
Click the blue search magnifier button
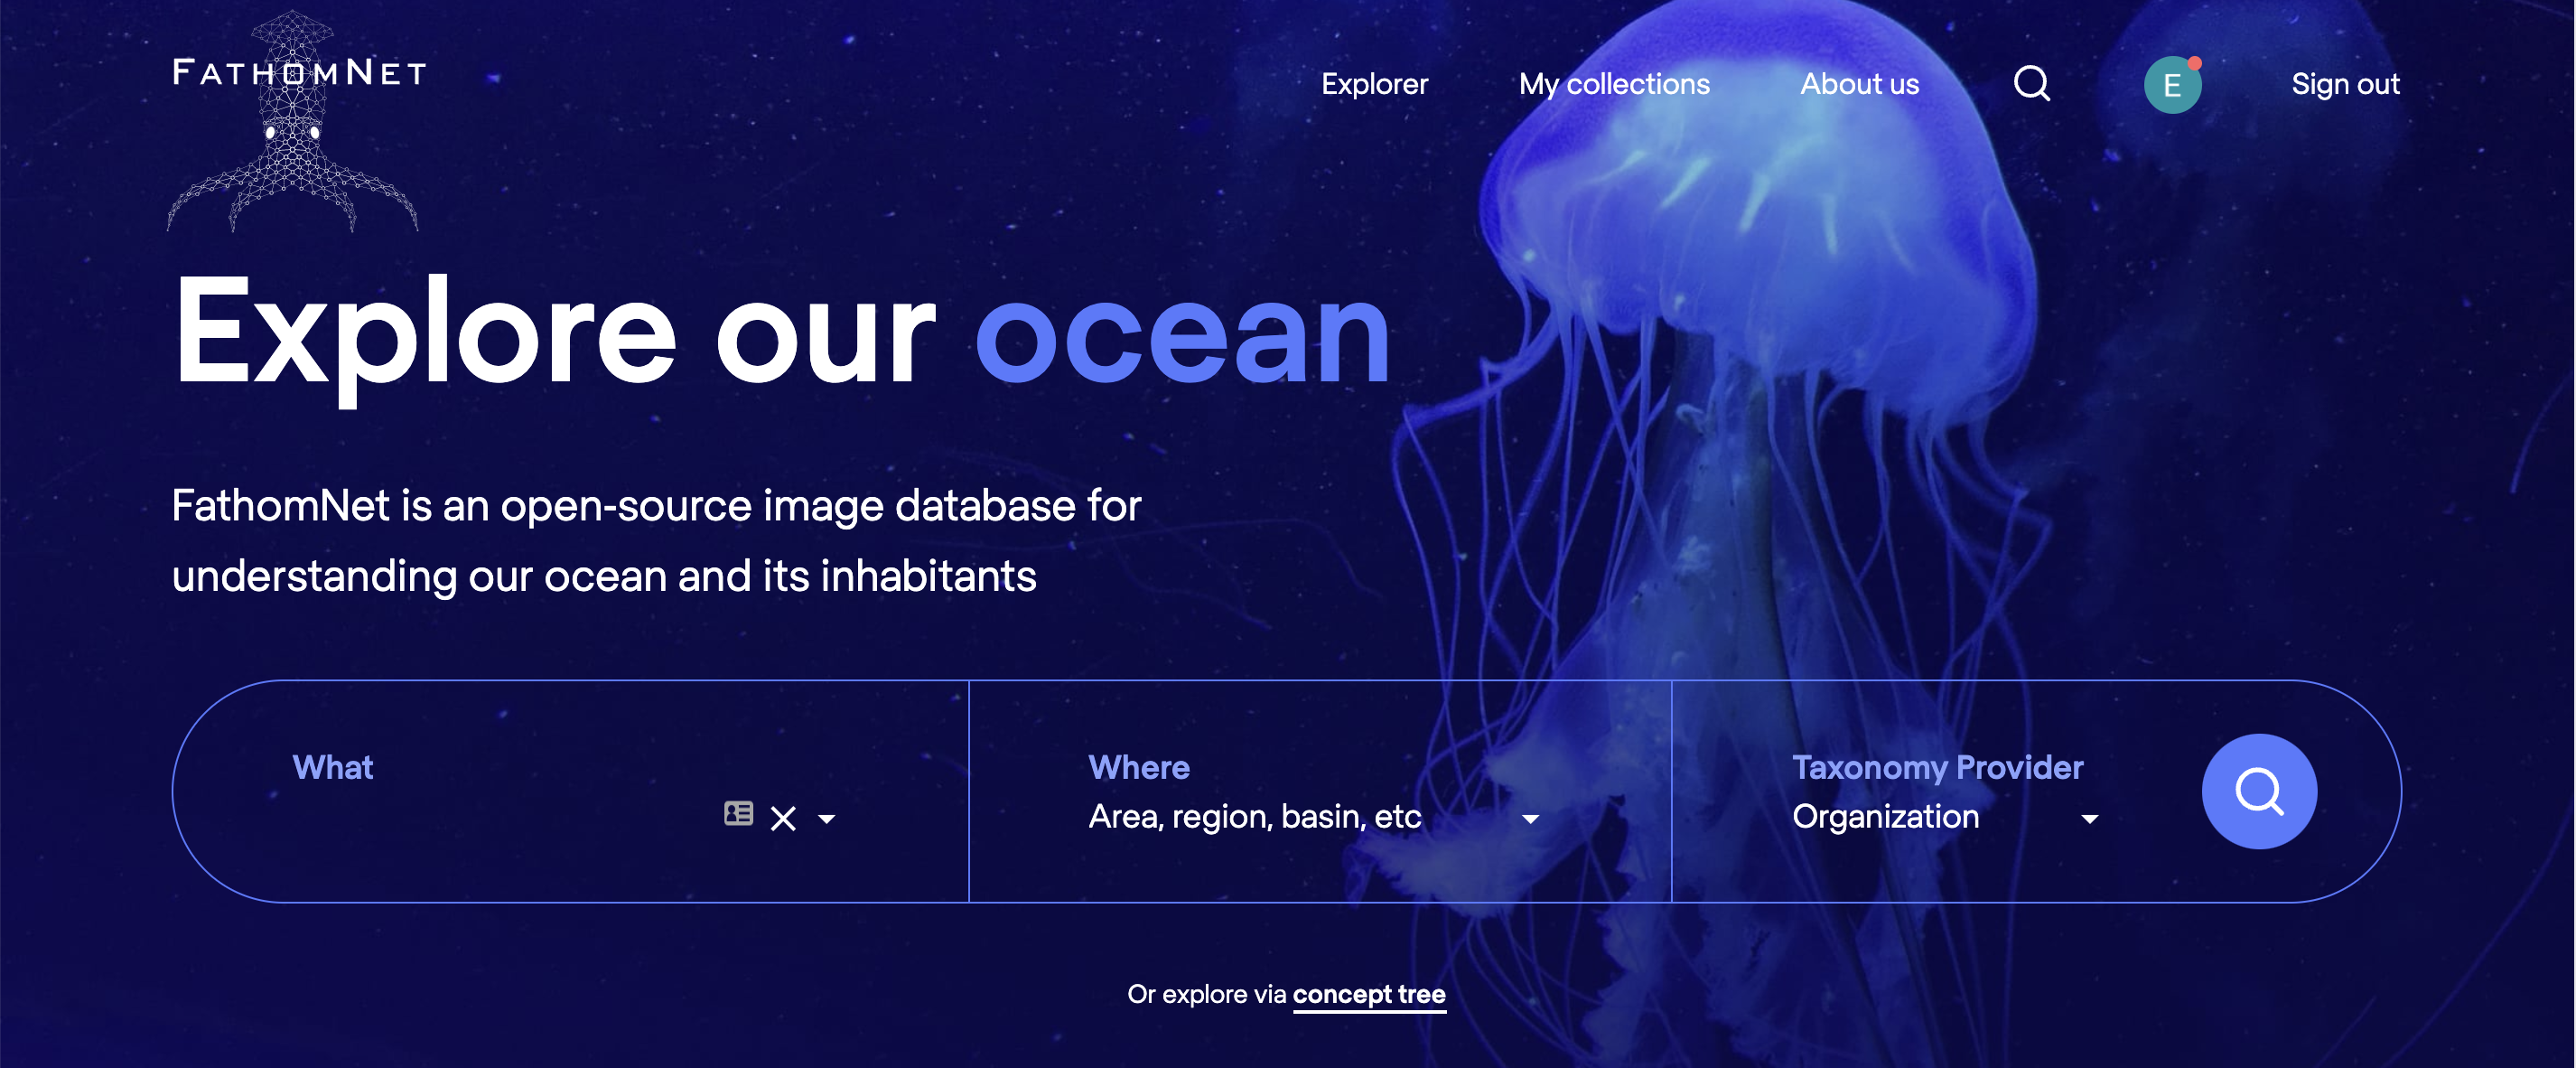tap(2255, 795)
